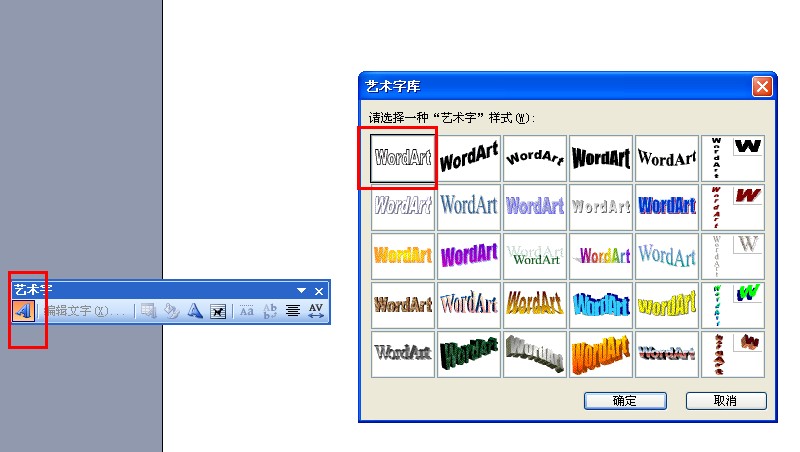Image resolution: width=800 pixels, height=452 pixels.
Task: Click the 请选择一种“艺术字”样式 label
Action: 452,118
